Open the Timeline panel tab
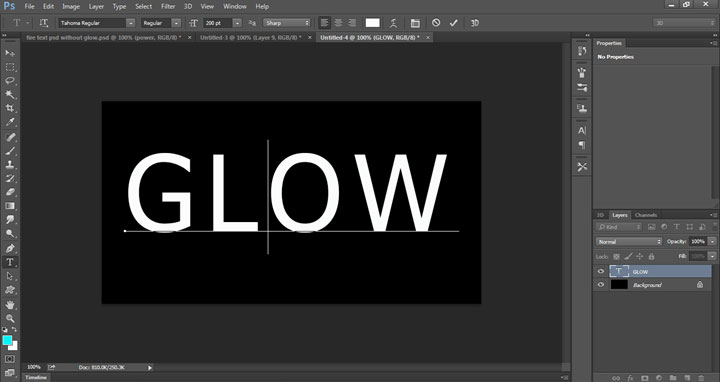This screenshot has height=382, width=720. click(36, 377)
